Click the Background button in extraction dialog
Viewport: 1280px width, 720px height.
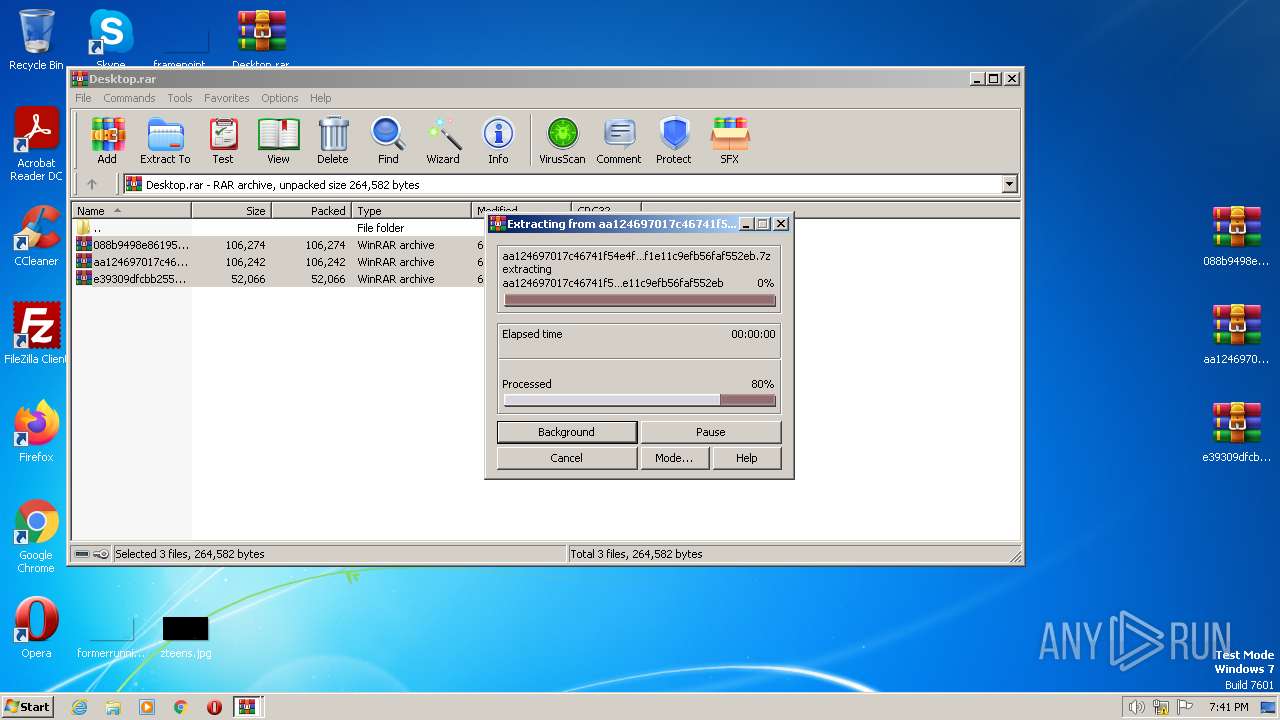coord(567,432)
